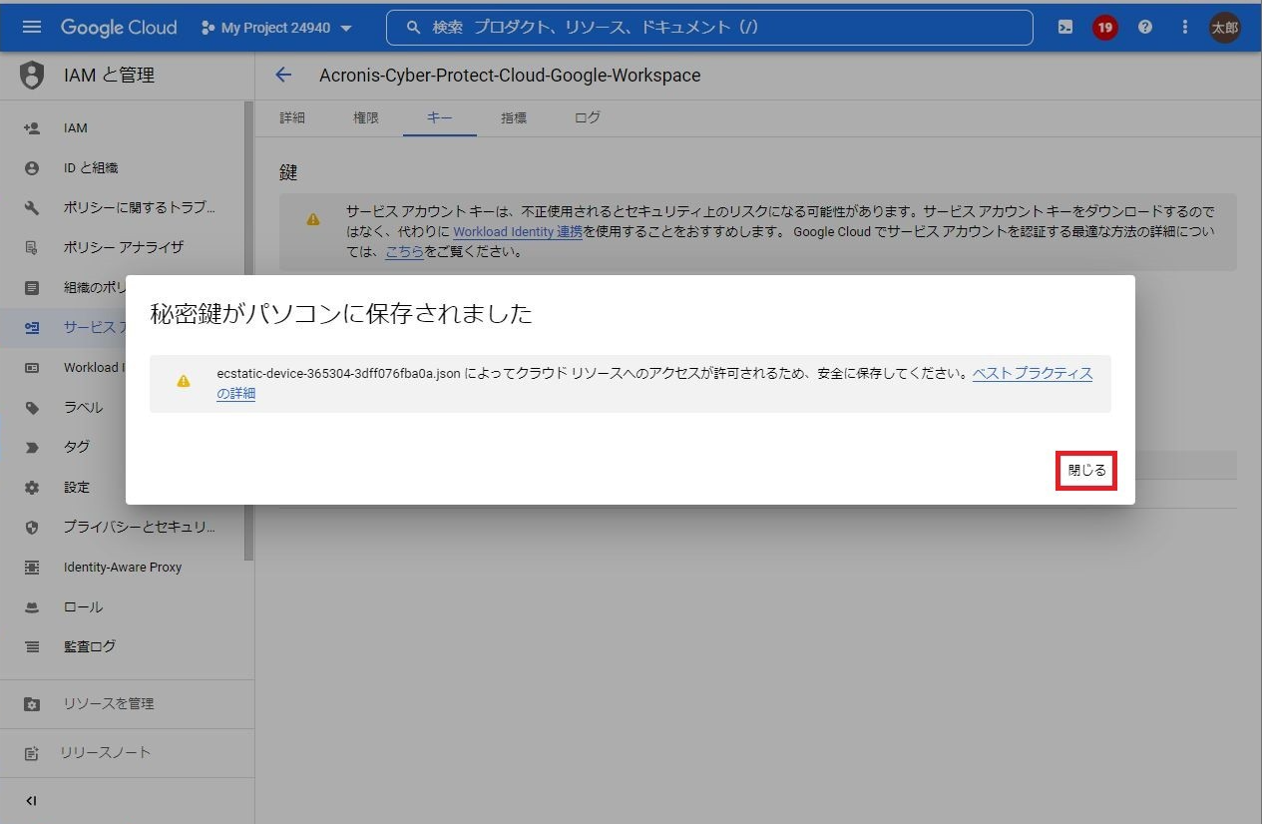Screen dimensions: 1262x824
Task: Click the warning triangle in the 鍵 banner
Action: tap(313, 219)
